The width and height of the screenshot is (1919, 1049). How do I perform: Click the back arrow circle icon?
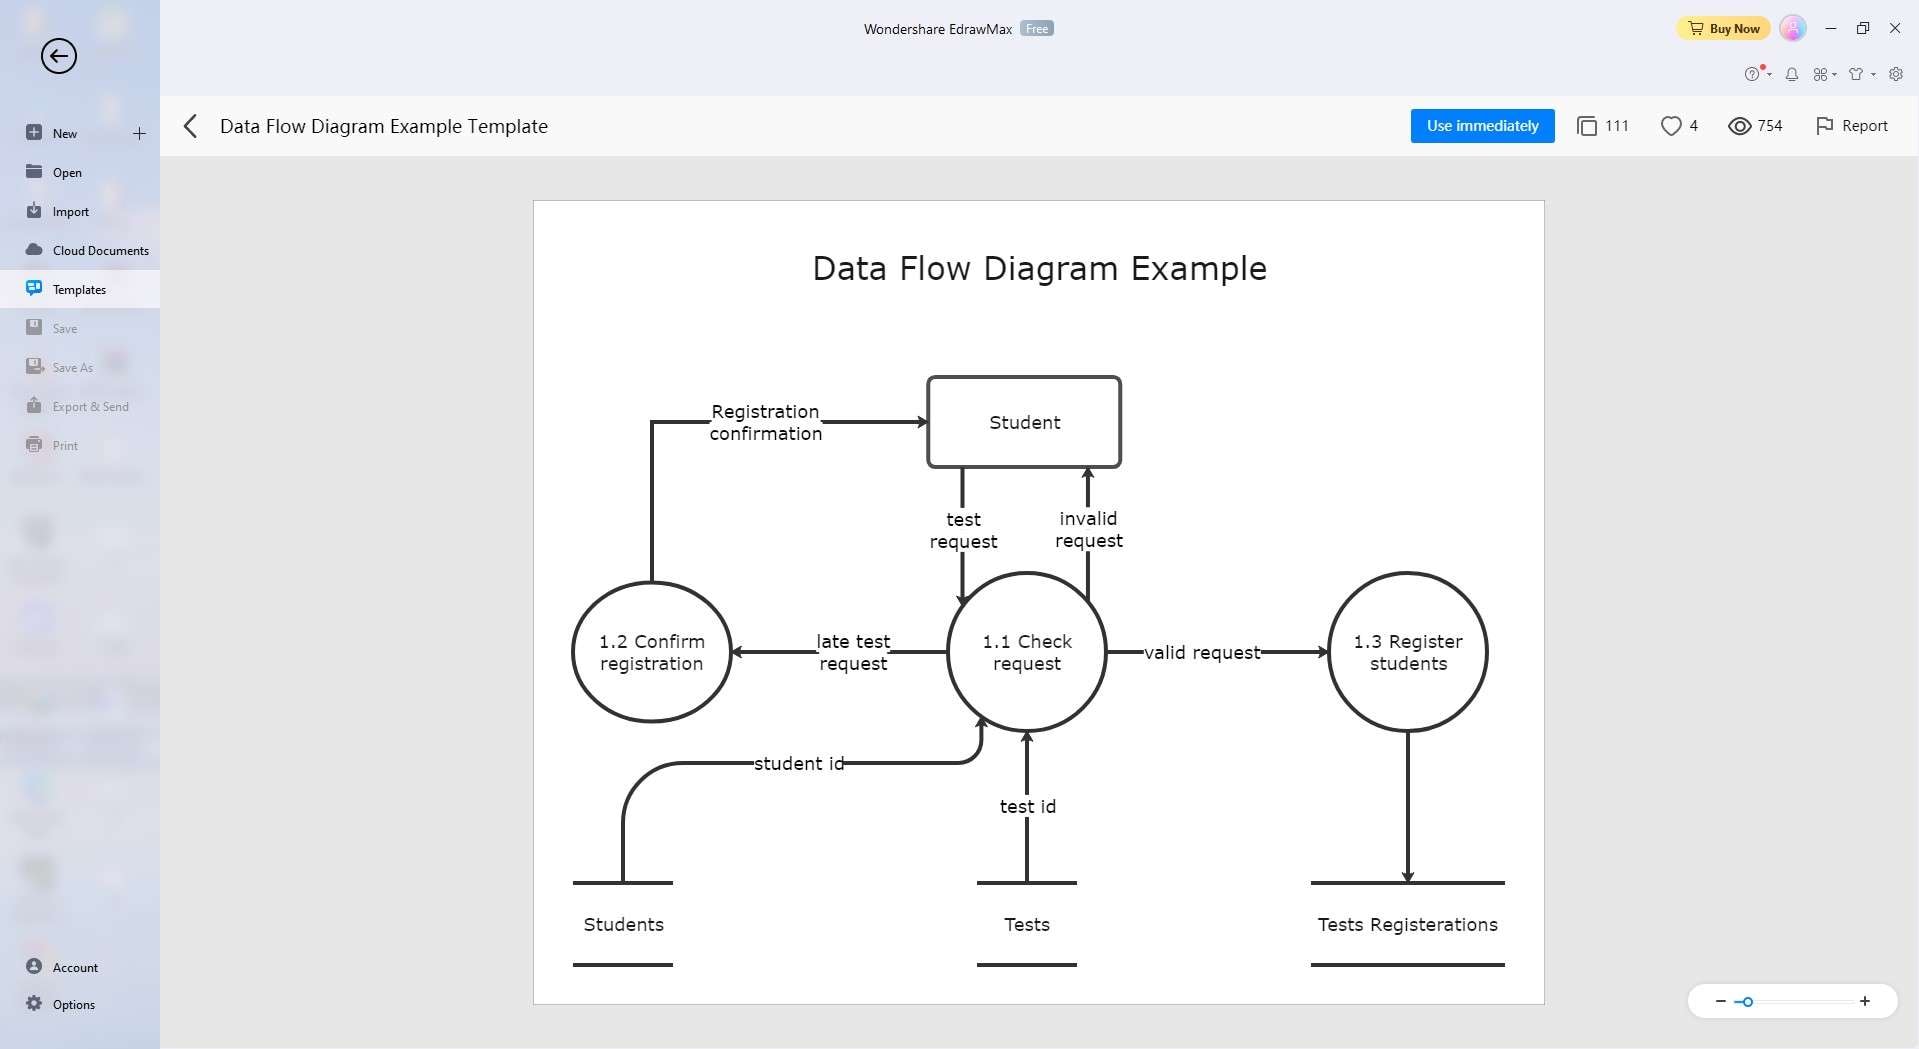[59, 56]
